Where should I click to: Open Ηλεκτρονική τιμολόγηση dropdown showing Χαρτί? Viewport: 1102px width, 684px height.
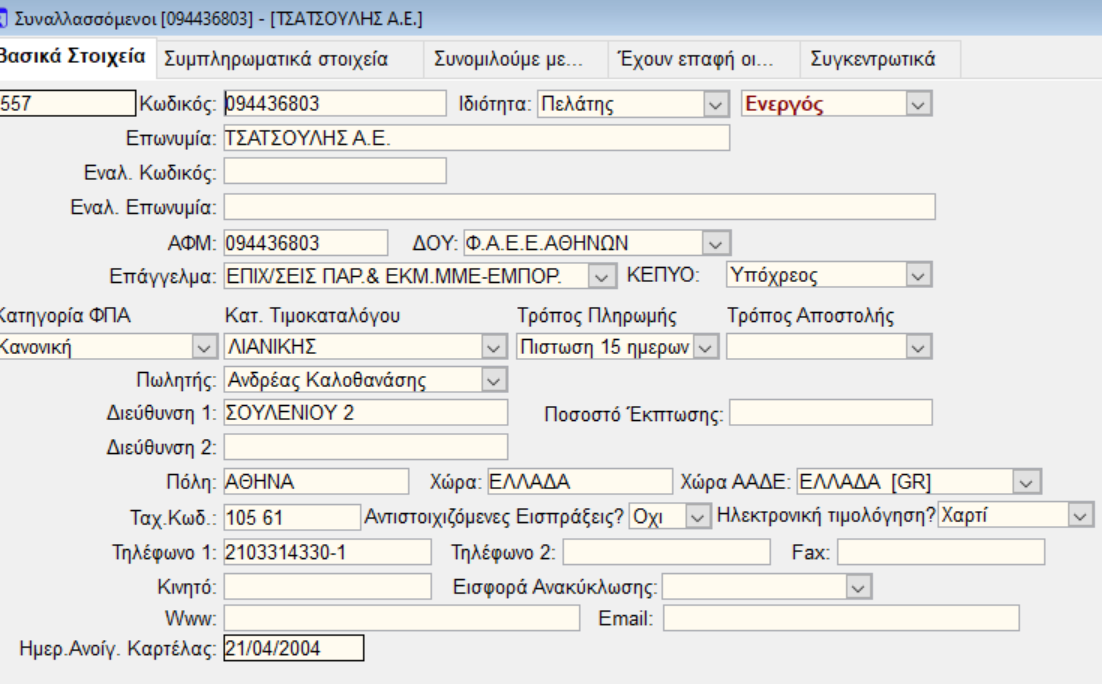click(x=1079, y=516)
